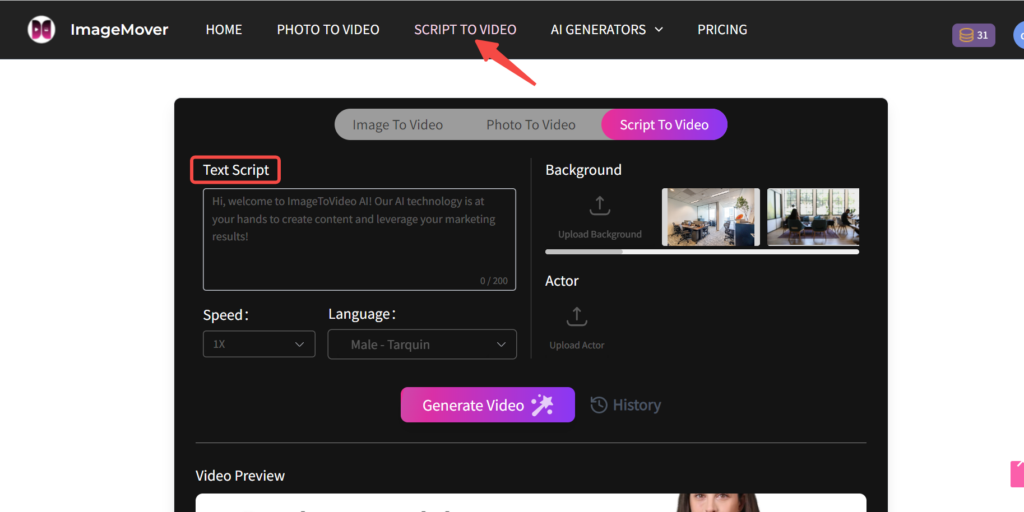Click the Generate Video button
This screenshot has width=1024, height=512.
pos(488,405)
